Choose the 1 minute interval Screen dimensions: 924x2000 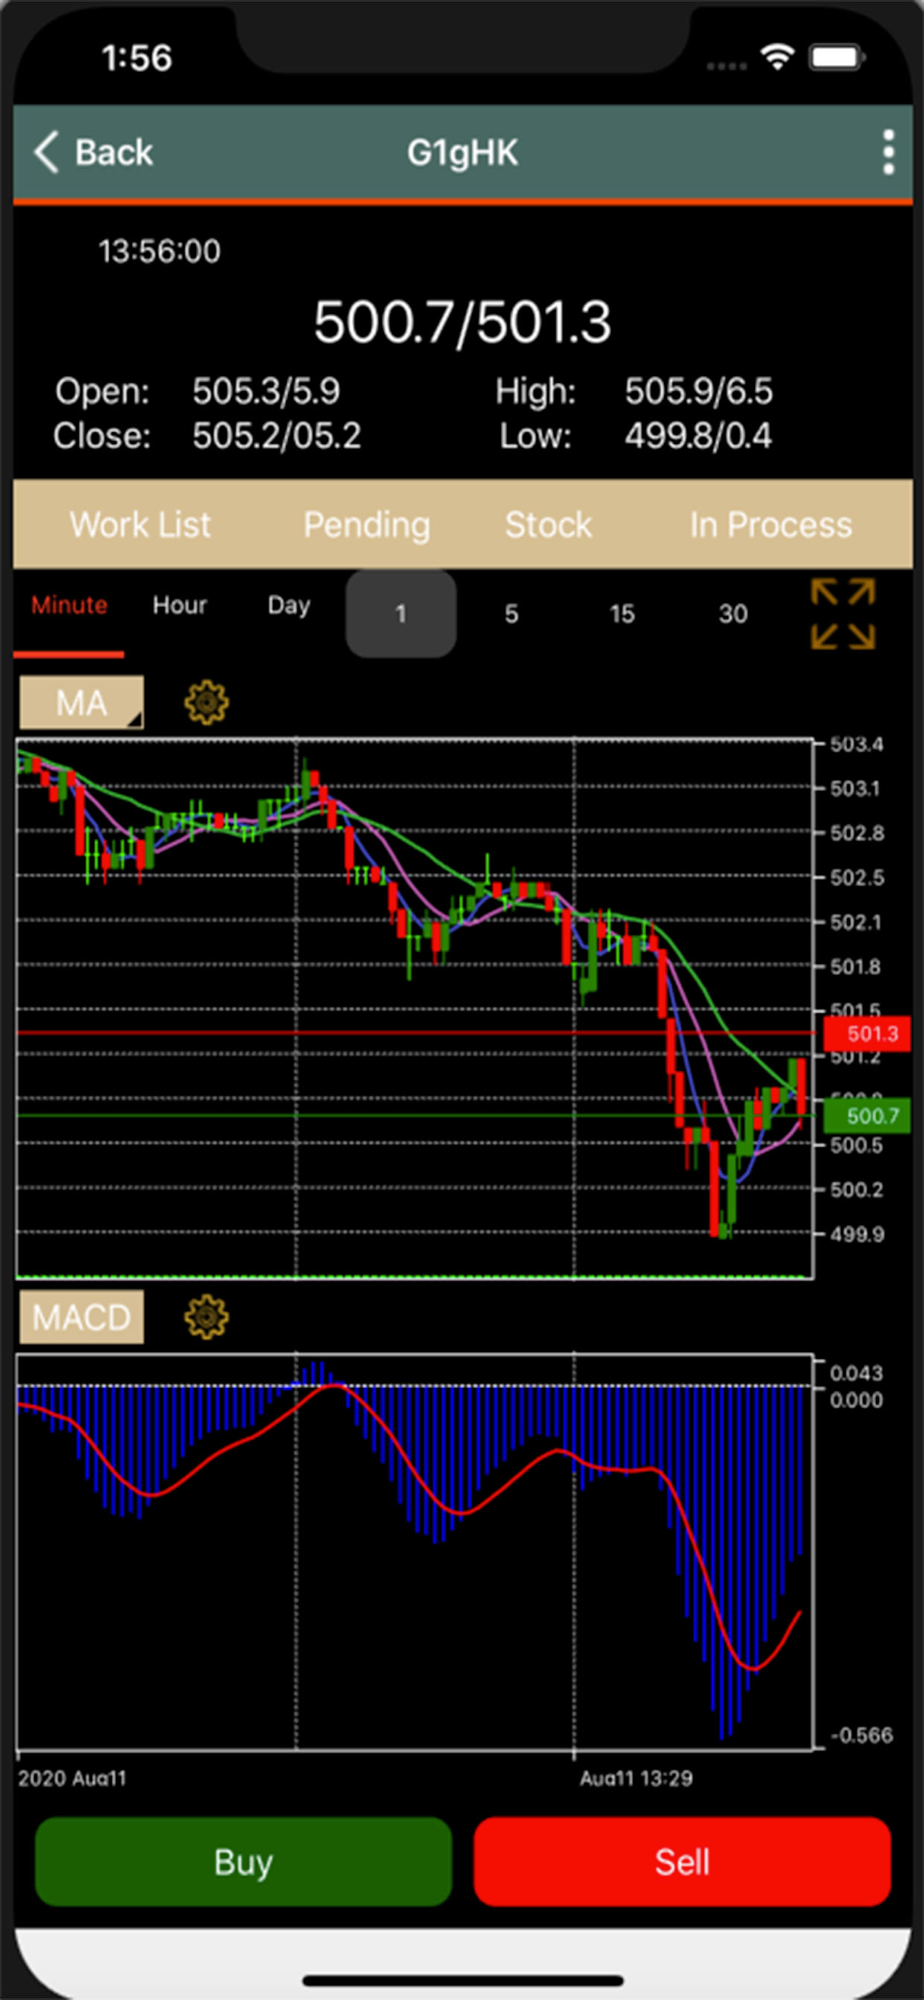[401, 614]
